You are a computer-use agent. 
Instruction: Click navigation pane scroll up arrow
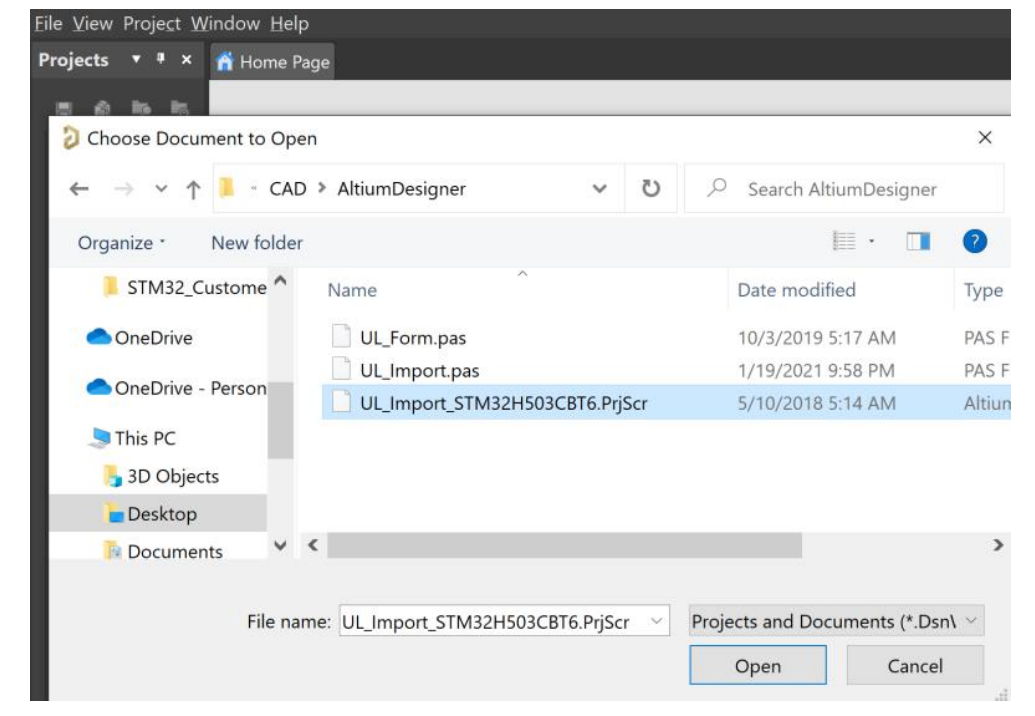[281, 280]
